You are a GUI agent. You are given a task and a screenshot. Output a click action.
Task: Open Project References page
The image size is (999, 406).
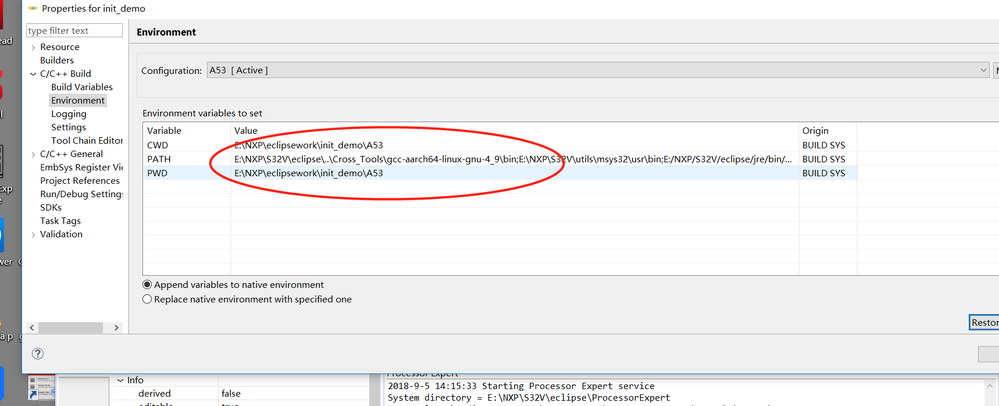(x=80, y=181)
